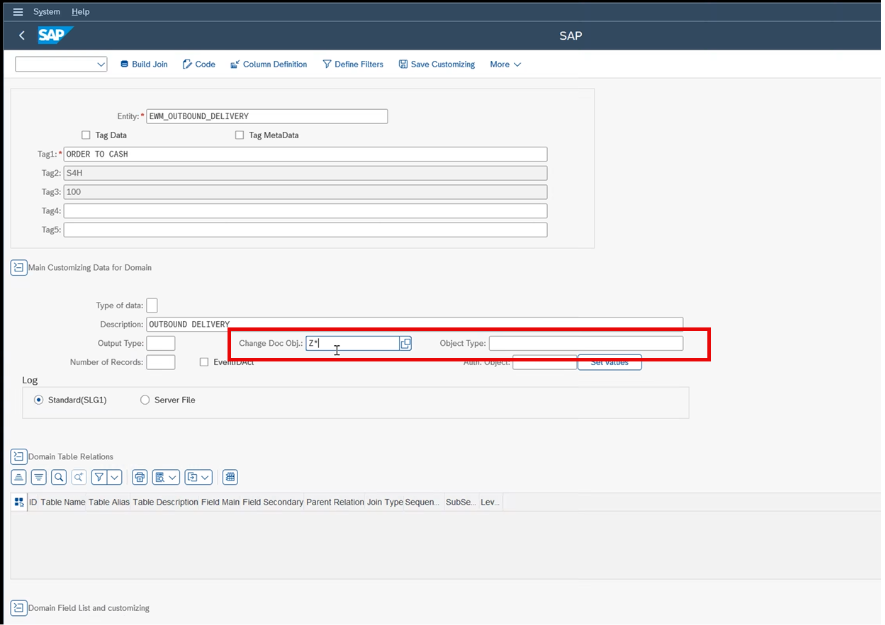The width and height of the screenshot is (885, 625).
Task: Click the table layout grid icon
Action: point(230,477)
